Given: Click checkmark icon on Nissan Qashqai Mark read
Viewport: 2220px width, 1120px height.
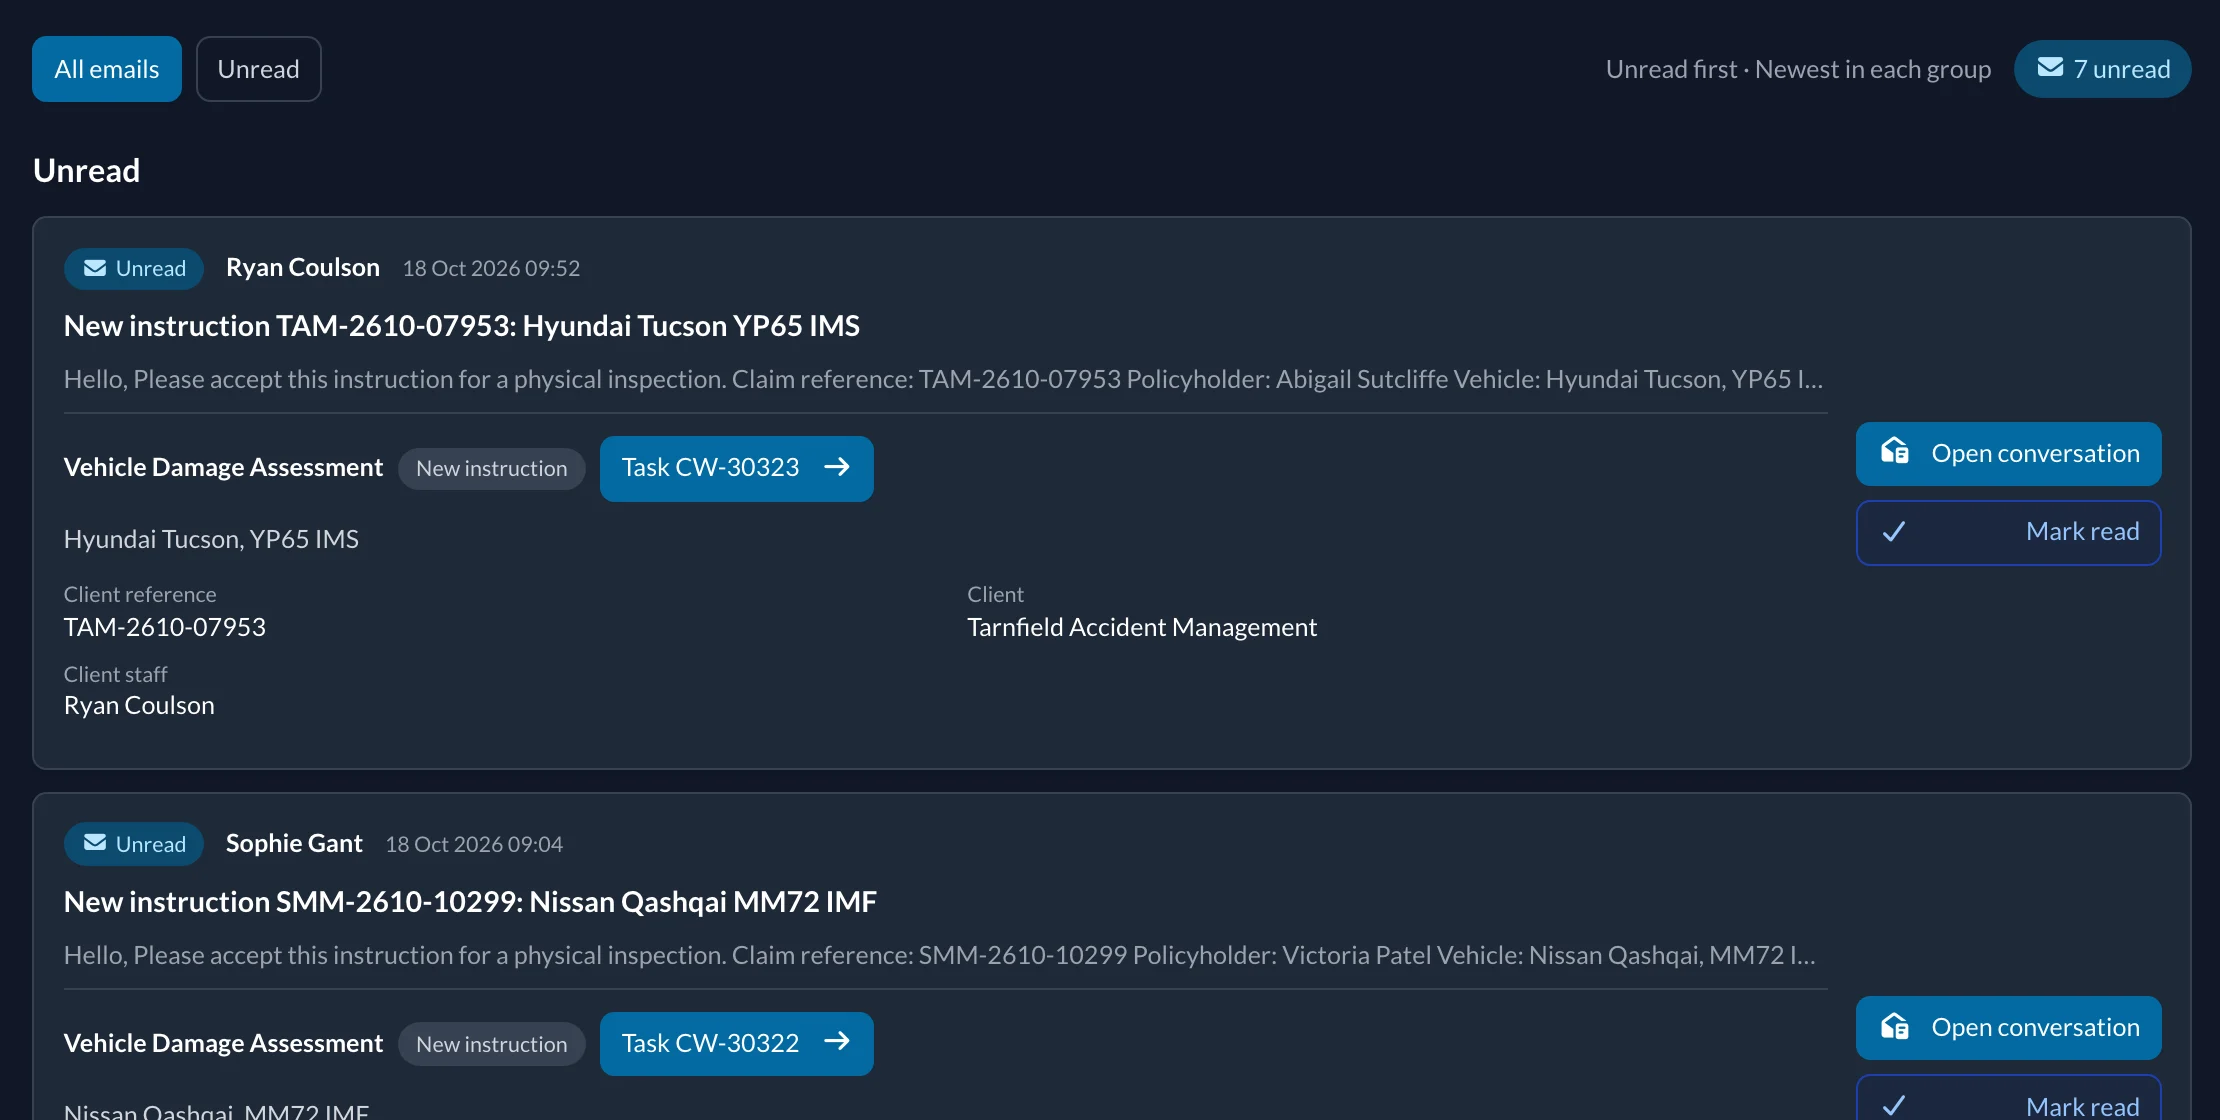Looking at the screenshot, I should [x=1894, y=1106].
